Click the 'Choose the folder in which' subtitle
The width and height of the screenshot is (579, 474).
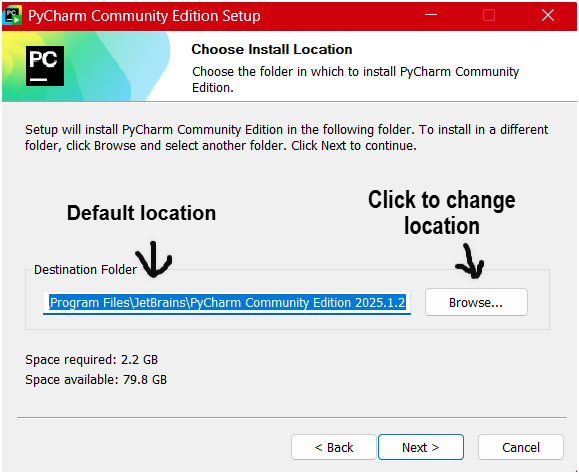[355, 79]
